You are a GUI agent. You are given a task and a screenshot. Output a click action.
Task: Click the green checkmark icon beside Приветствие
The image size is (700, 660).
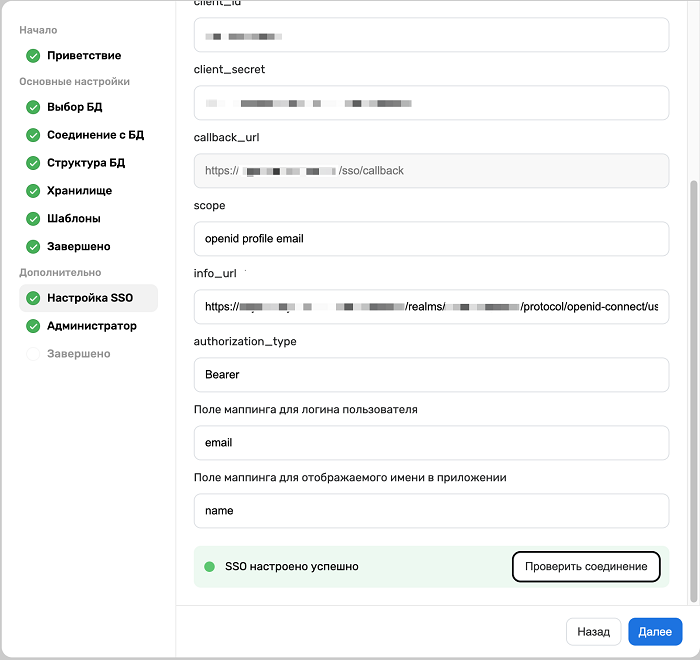[x=34, y=56]
